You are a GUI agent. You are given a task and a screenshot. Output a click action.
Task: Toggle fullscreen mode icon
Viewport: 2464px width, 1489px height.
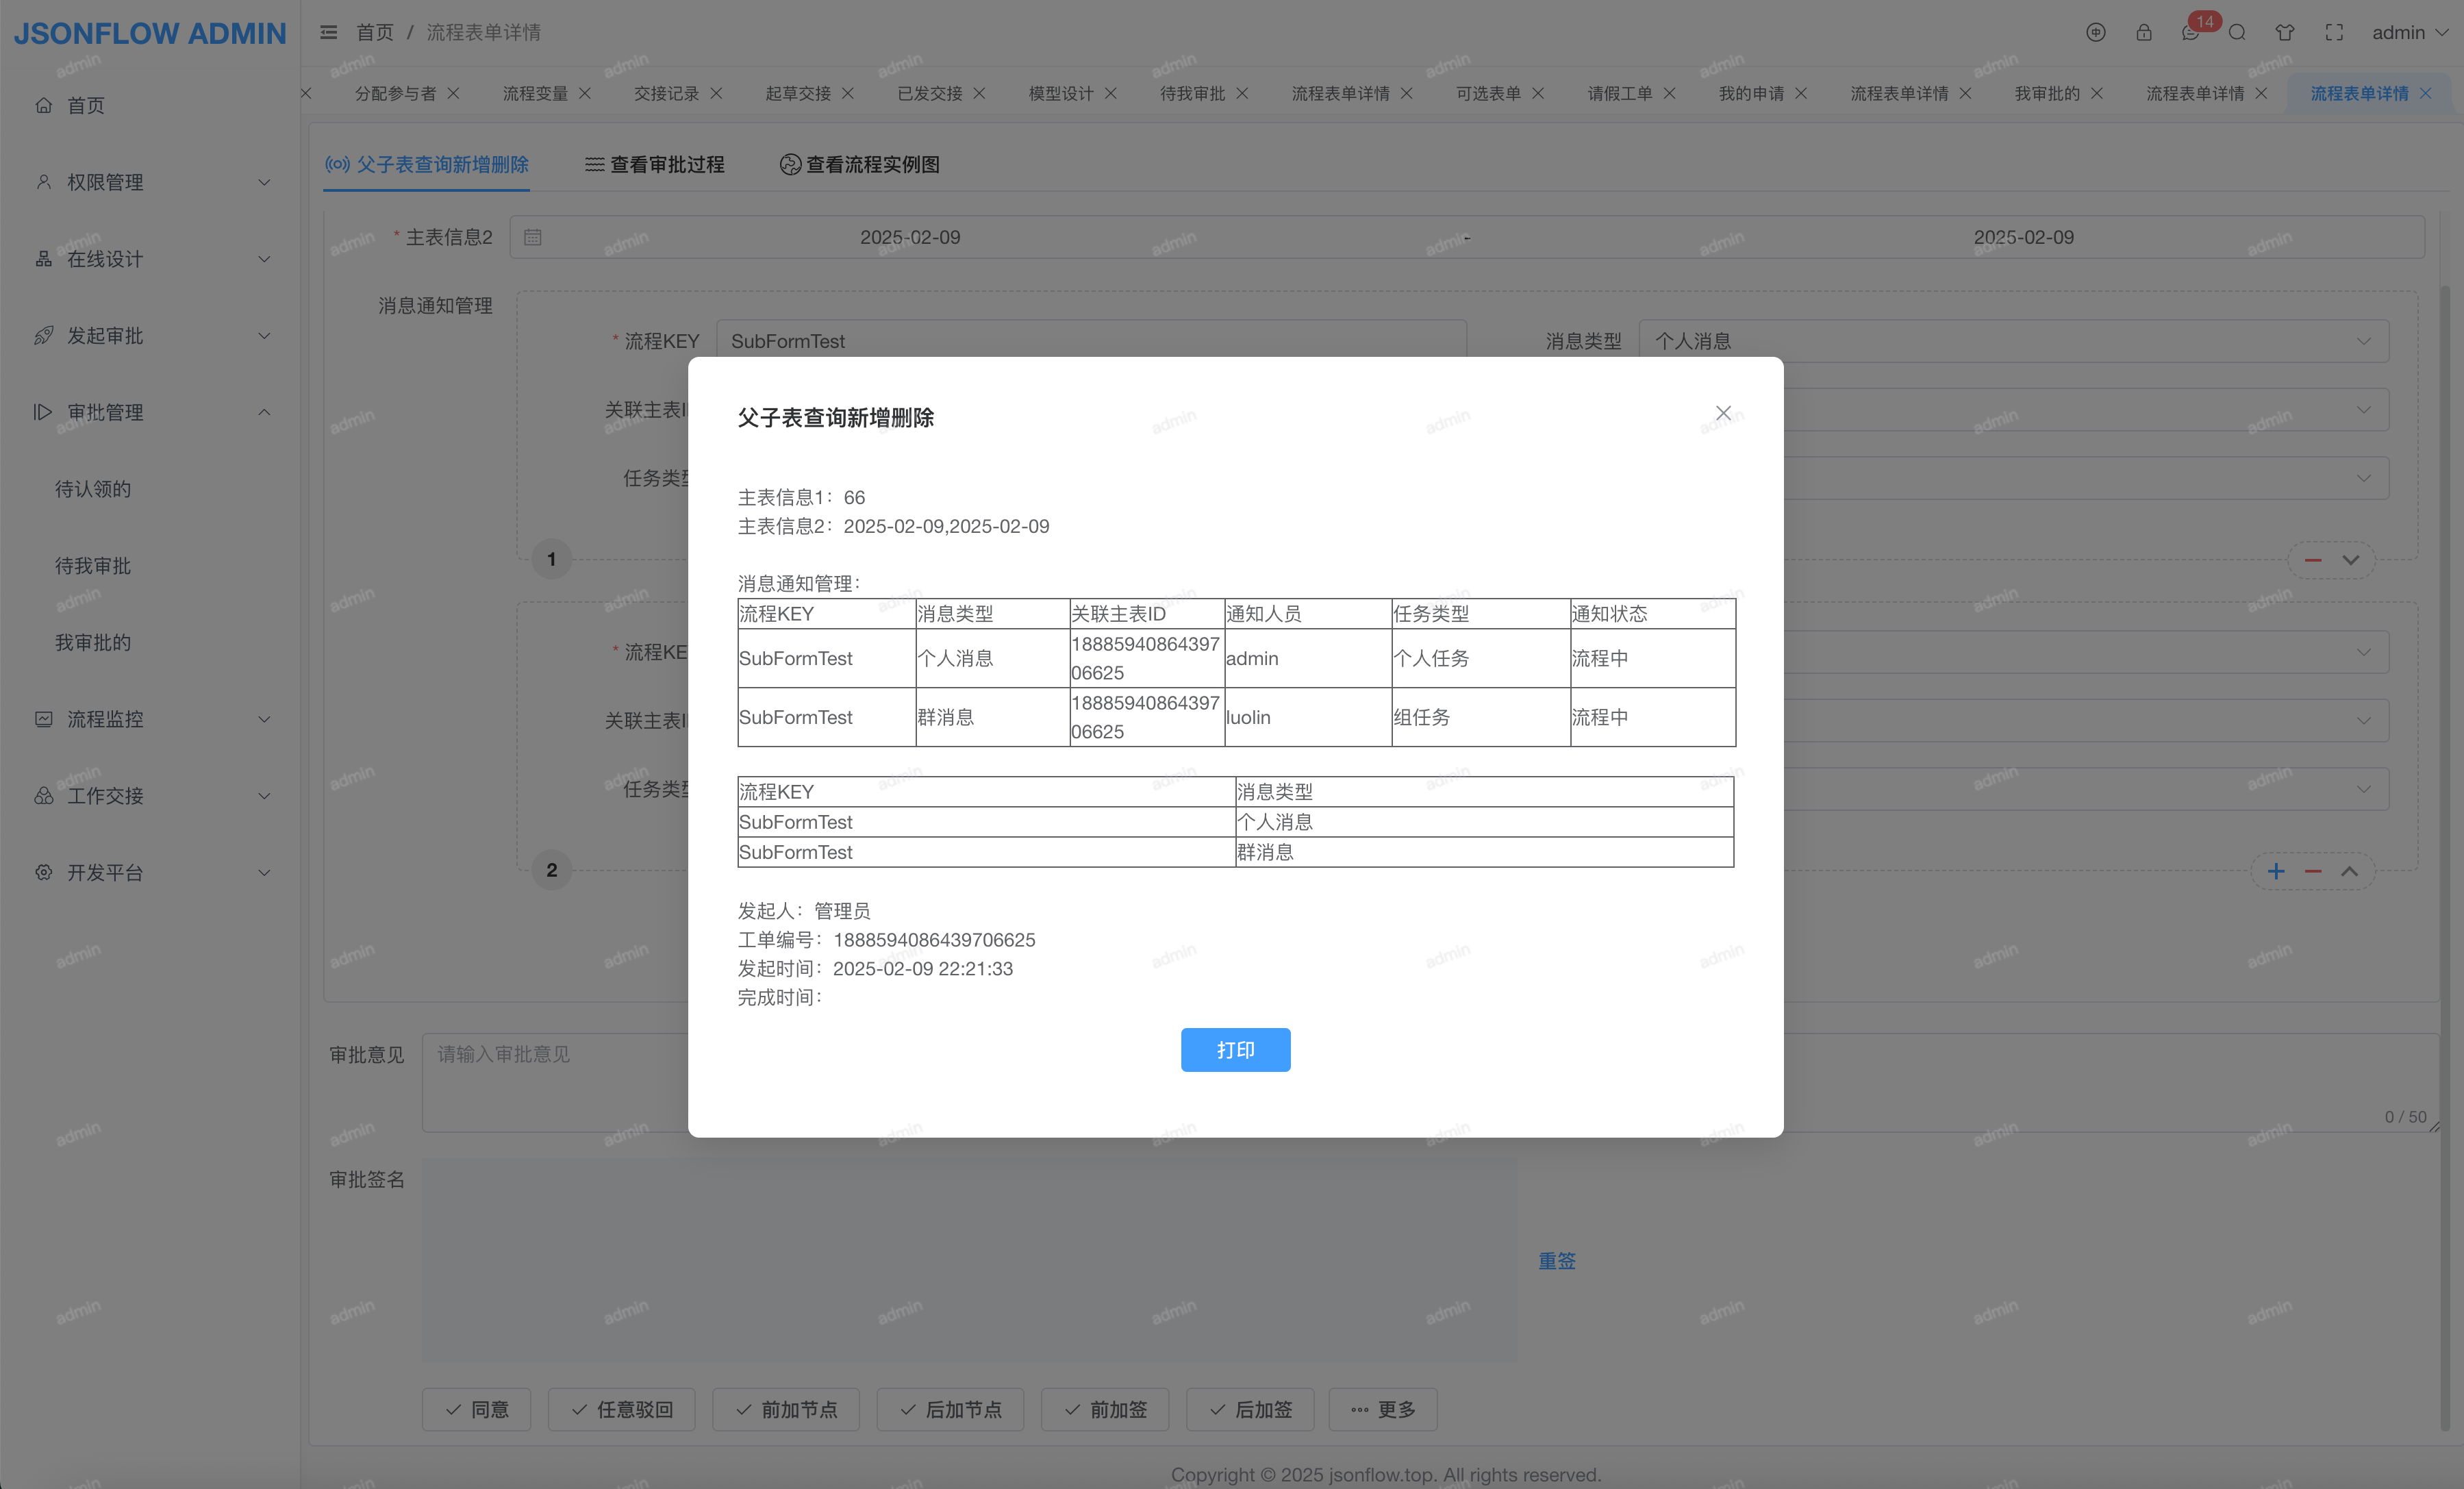coord(2334,32)
